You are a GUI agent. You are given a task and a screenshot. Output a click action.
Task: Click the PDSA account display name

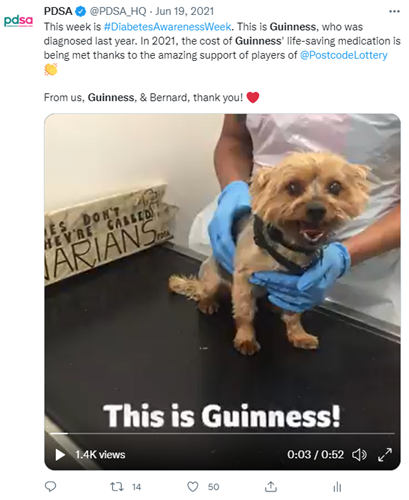tap(58, 11)
